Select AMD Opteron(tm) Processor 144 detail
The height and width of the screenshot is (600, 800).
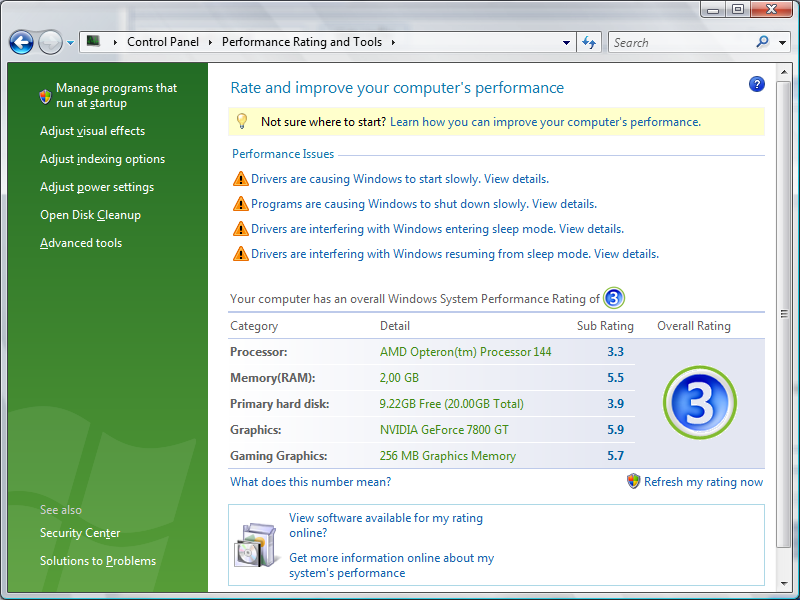465,352
